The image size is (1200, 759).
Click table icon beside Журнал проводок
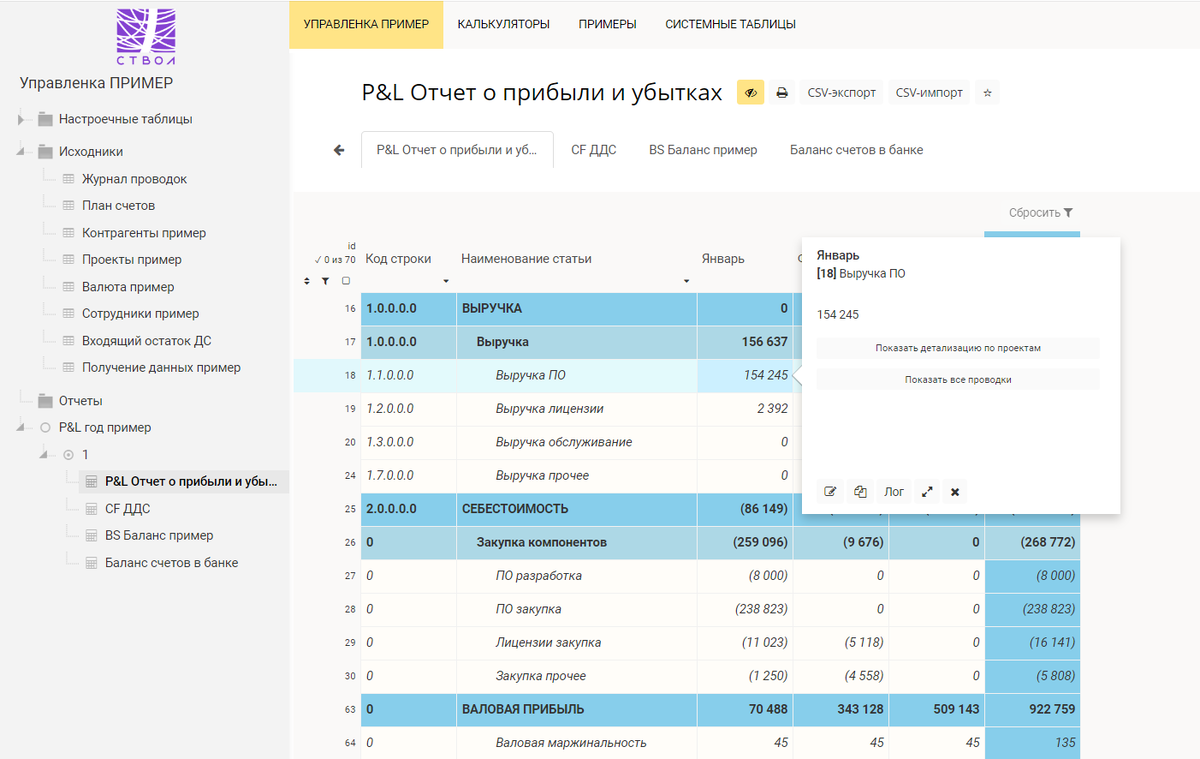click(x=68, y=179)
